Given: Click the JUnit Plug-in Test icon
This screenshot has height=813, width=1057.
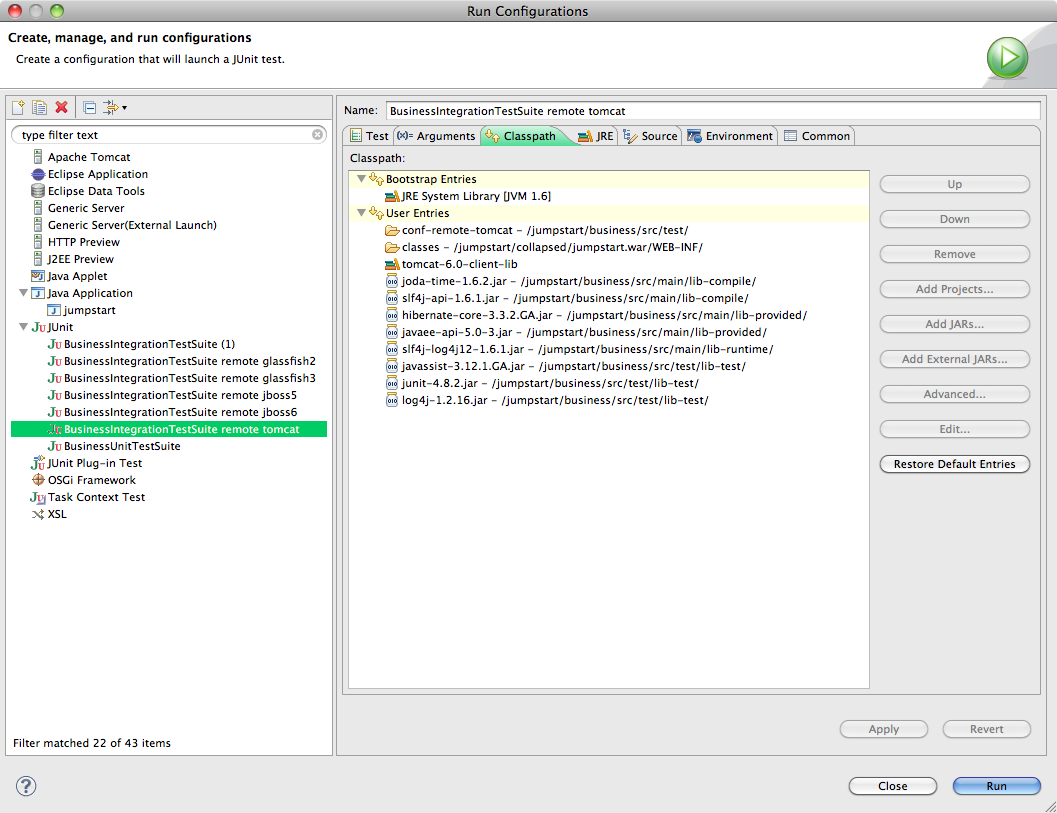Looking at the screenshot, I should point(38,463).
